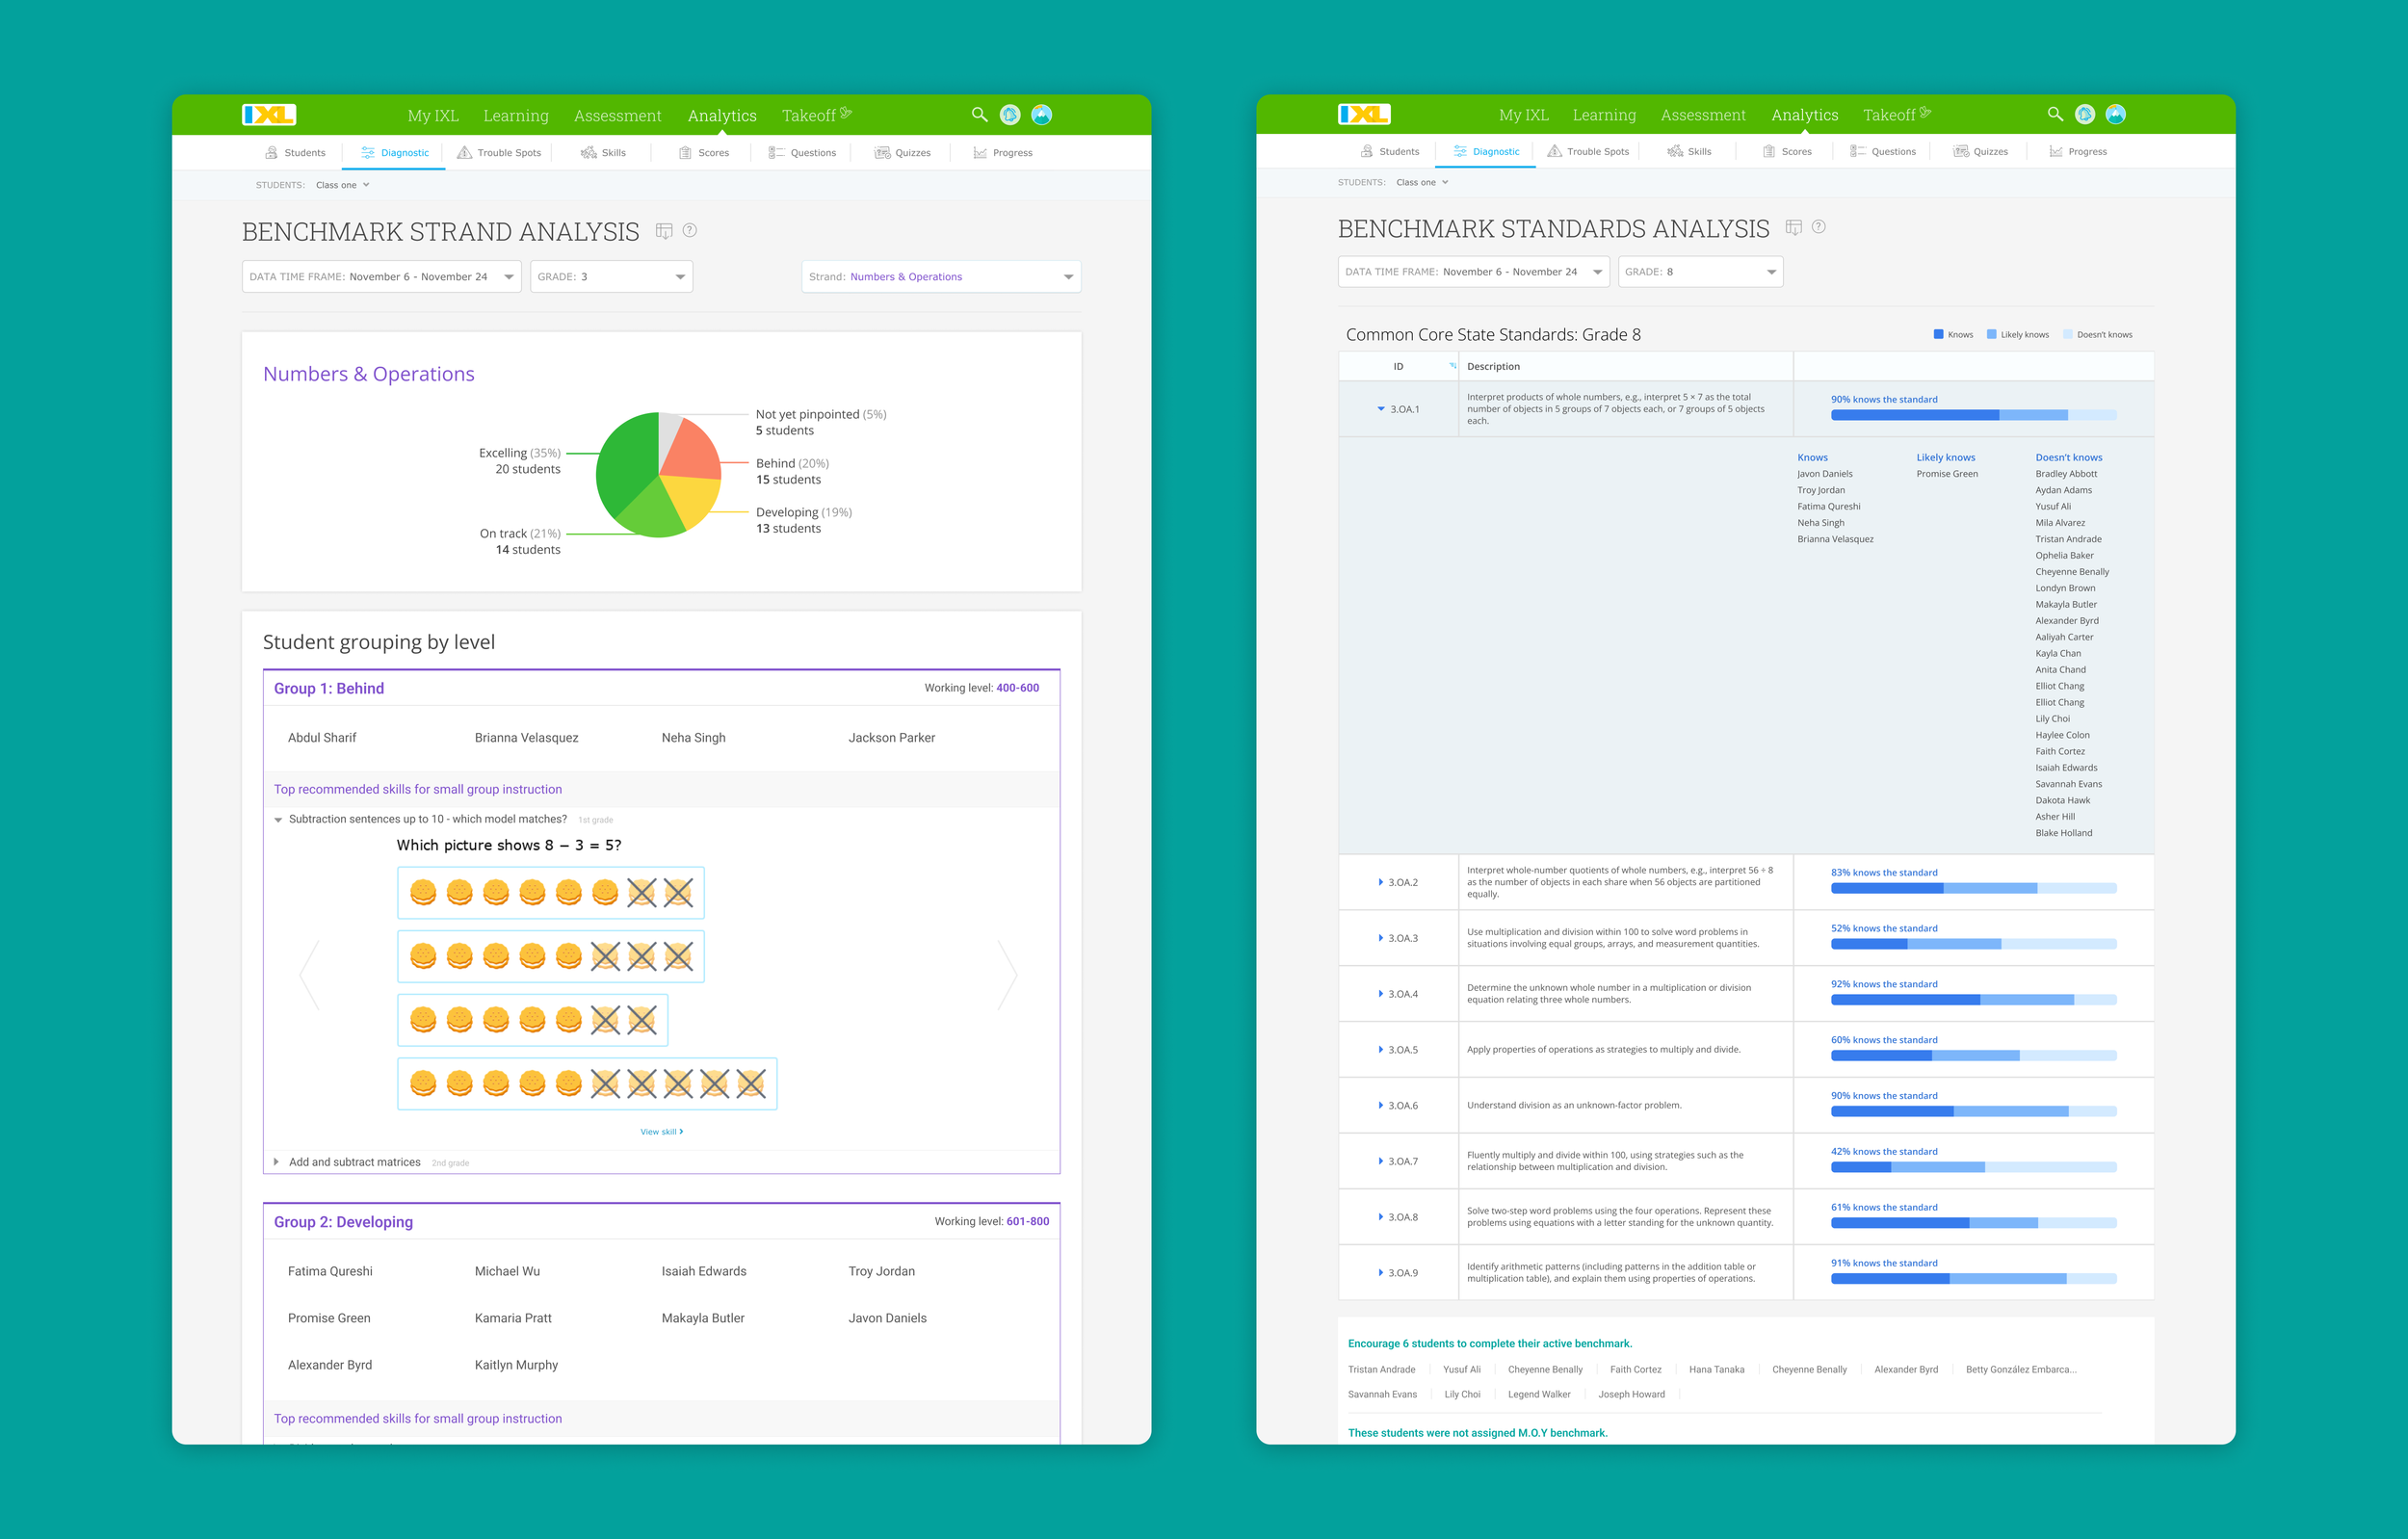Viewport: 2408px width, 1539px height.
Task: Open the Grade 3 dropdown
Action: click(611, 277)
